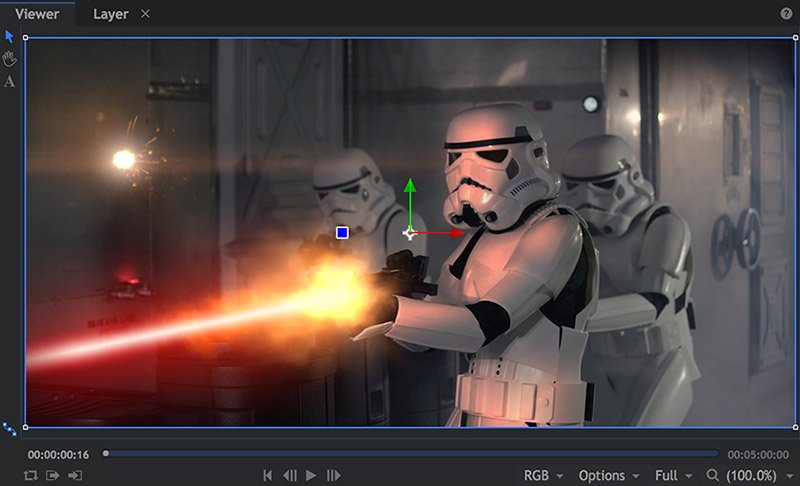Image resolution: width=800 pixels, height=486 pixels.
Task: Click the current timecode 00:00:00:16
Action: [58, 454]
